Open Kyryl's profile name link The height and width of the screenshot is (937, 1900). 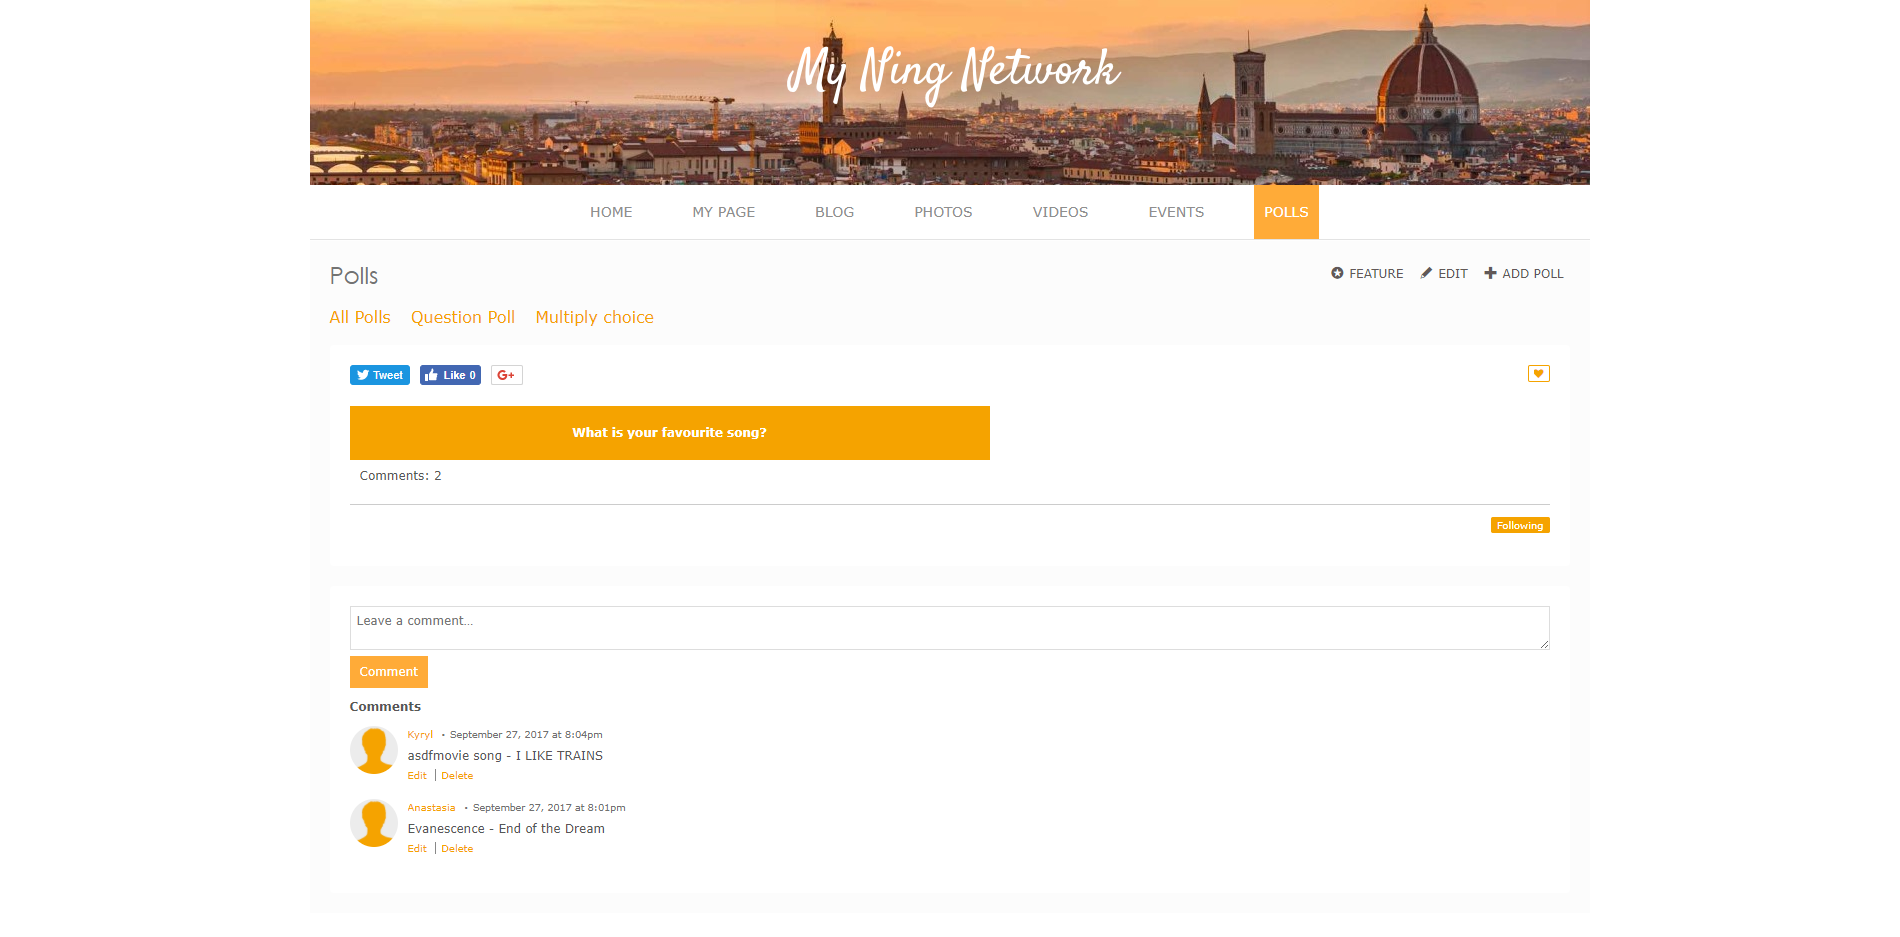(420, 734)
